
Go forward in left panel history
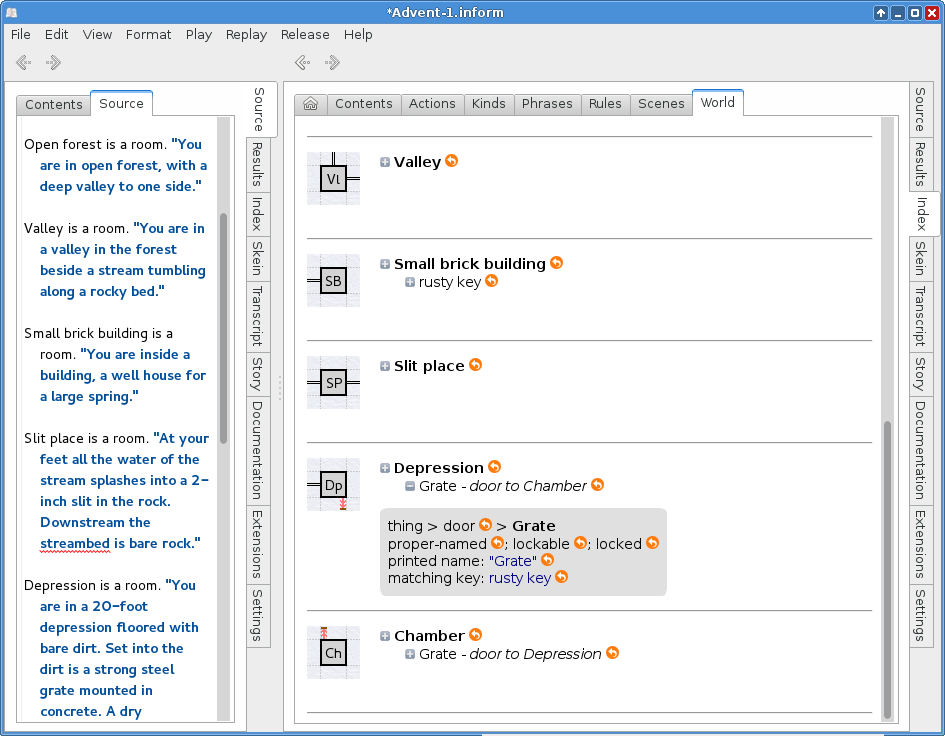coord(53,62)
